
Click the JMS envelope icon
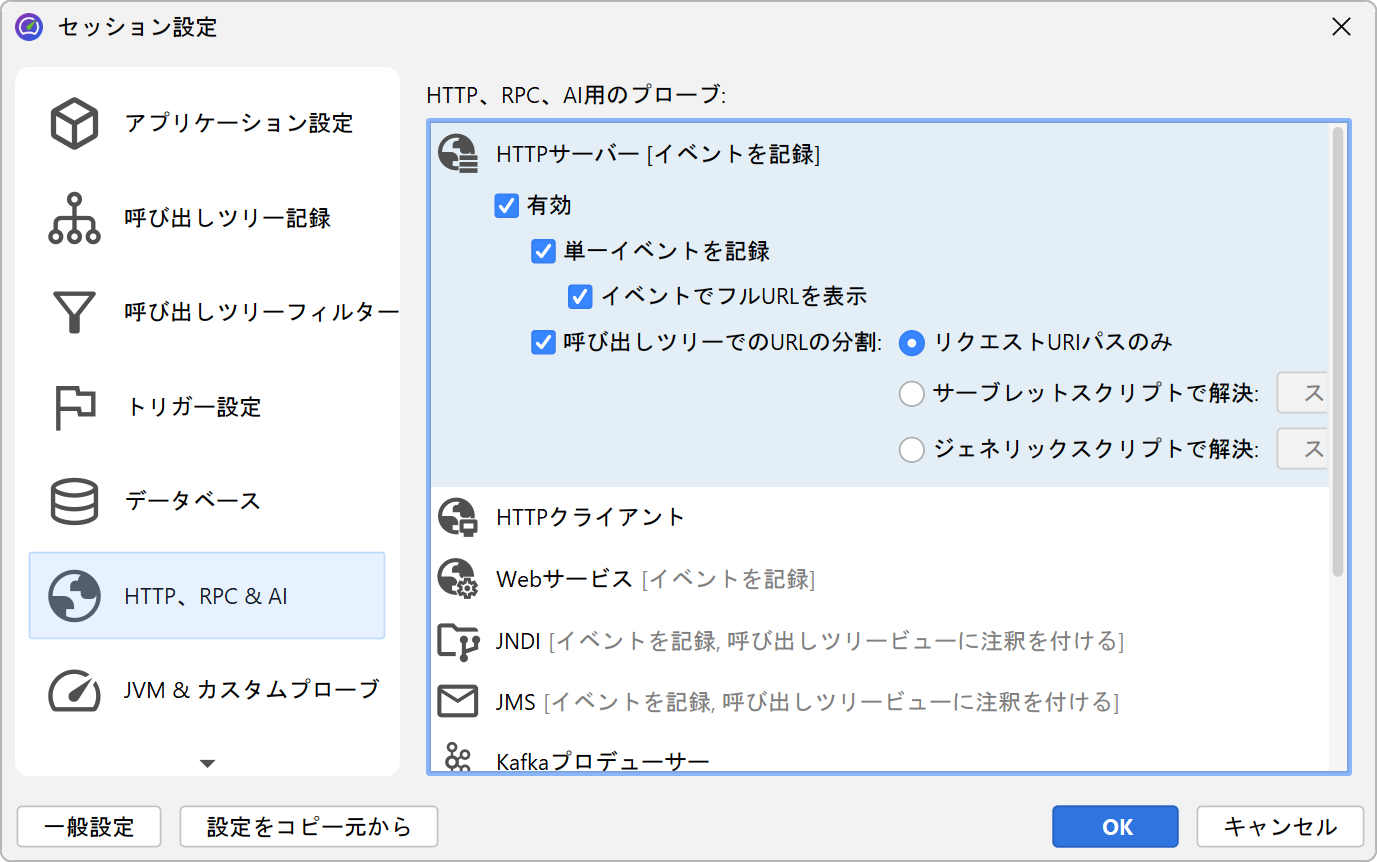click(459, 702)
